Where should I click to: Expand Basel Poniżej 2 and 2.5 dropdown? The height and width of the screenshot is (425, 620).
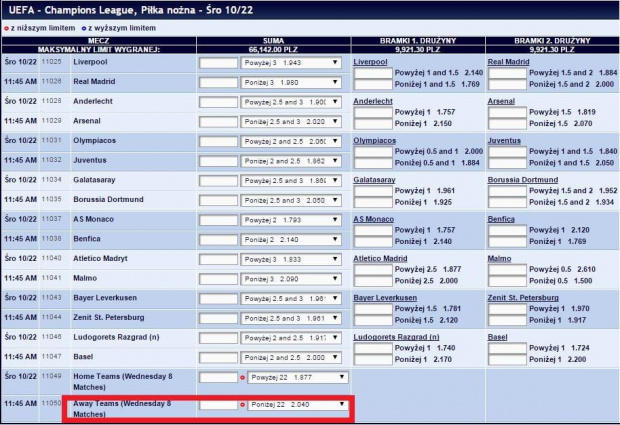point(291,358)
